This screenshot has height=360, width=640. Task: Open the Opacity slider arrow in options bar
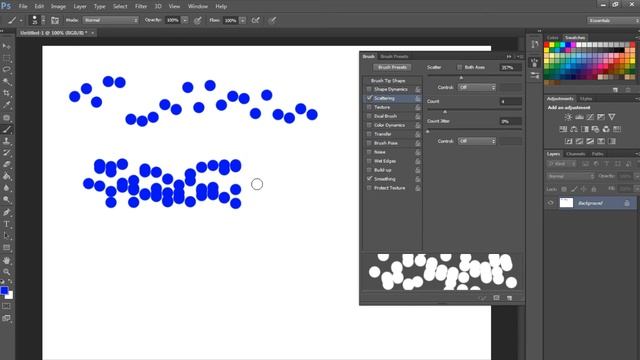(x=185, y=20)
